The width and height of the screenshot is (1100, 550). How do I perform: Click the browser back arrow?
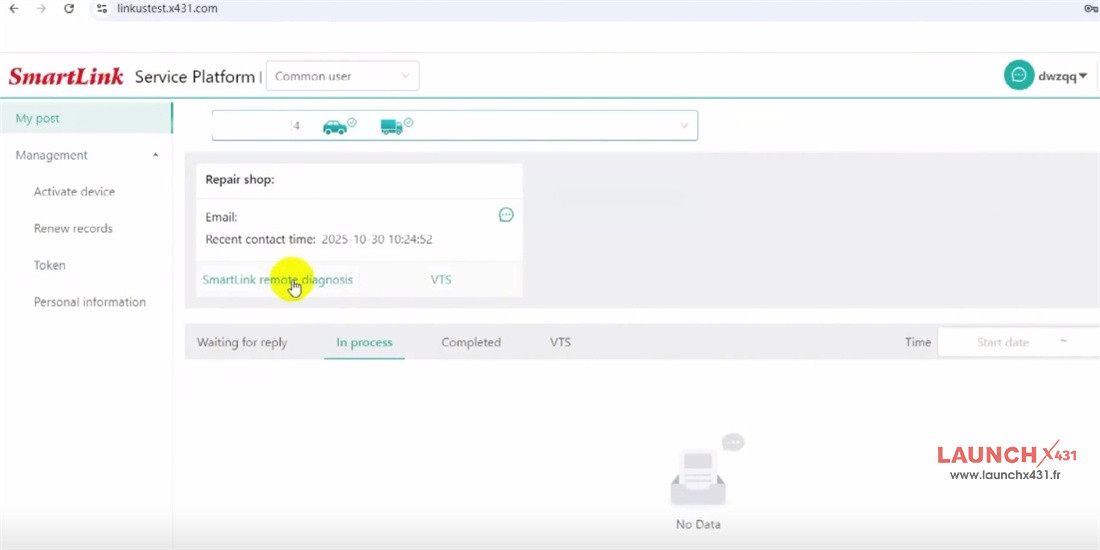pyautogui.click(x=14, y=9)
